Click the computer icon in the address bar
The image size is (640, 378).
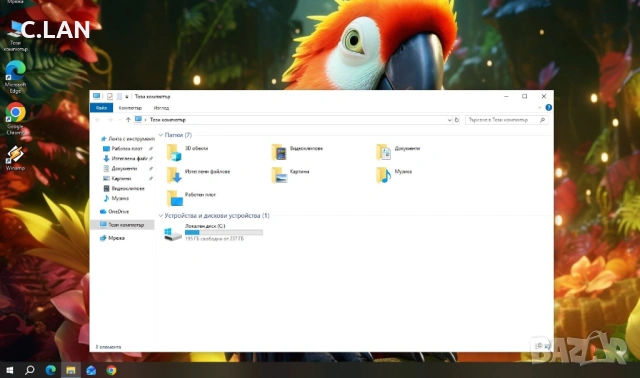point(138,119)
